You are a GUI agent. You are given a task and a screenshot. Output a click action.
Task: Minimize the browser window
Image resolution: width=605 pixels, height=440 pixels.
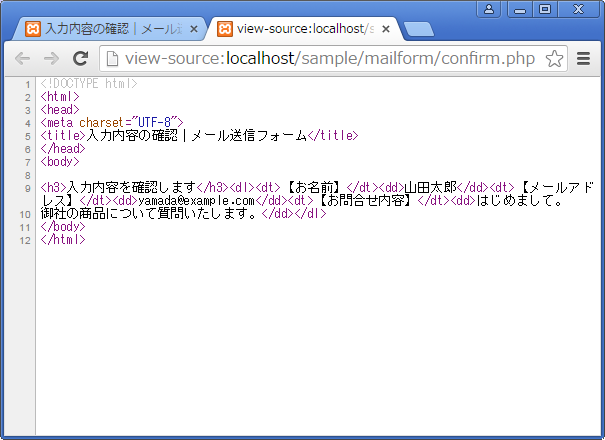click(517, 9)
